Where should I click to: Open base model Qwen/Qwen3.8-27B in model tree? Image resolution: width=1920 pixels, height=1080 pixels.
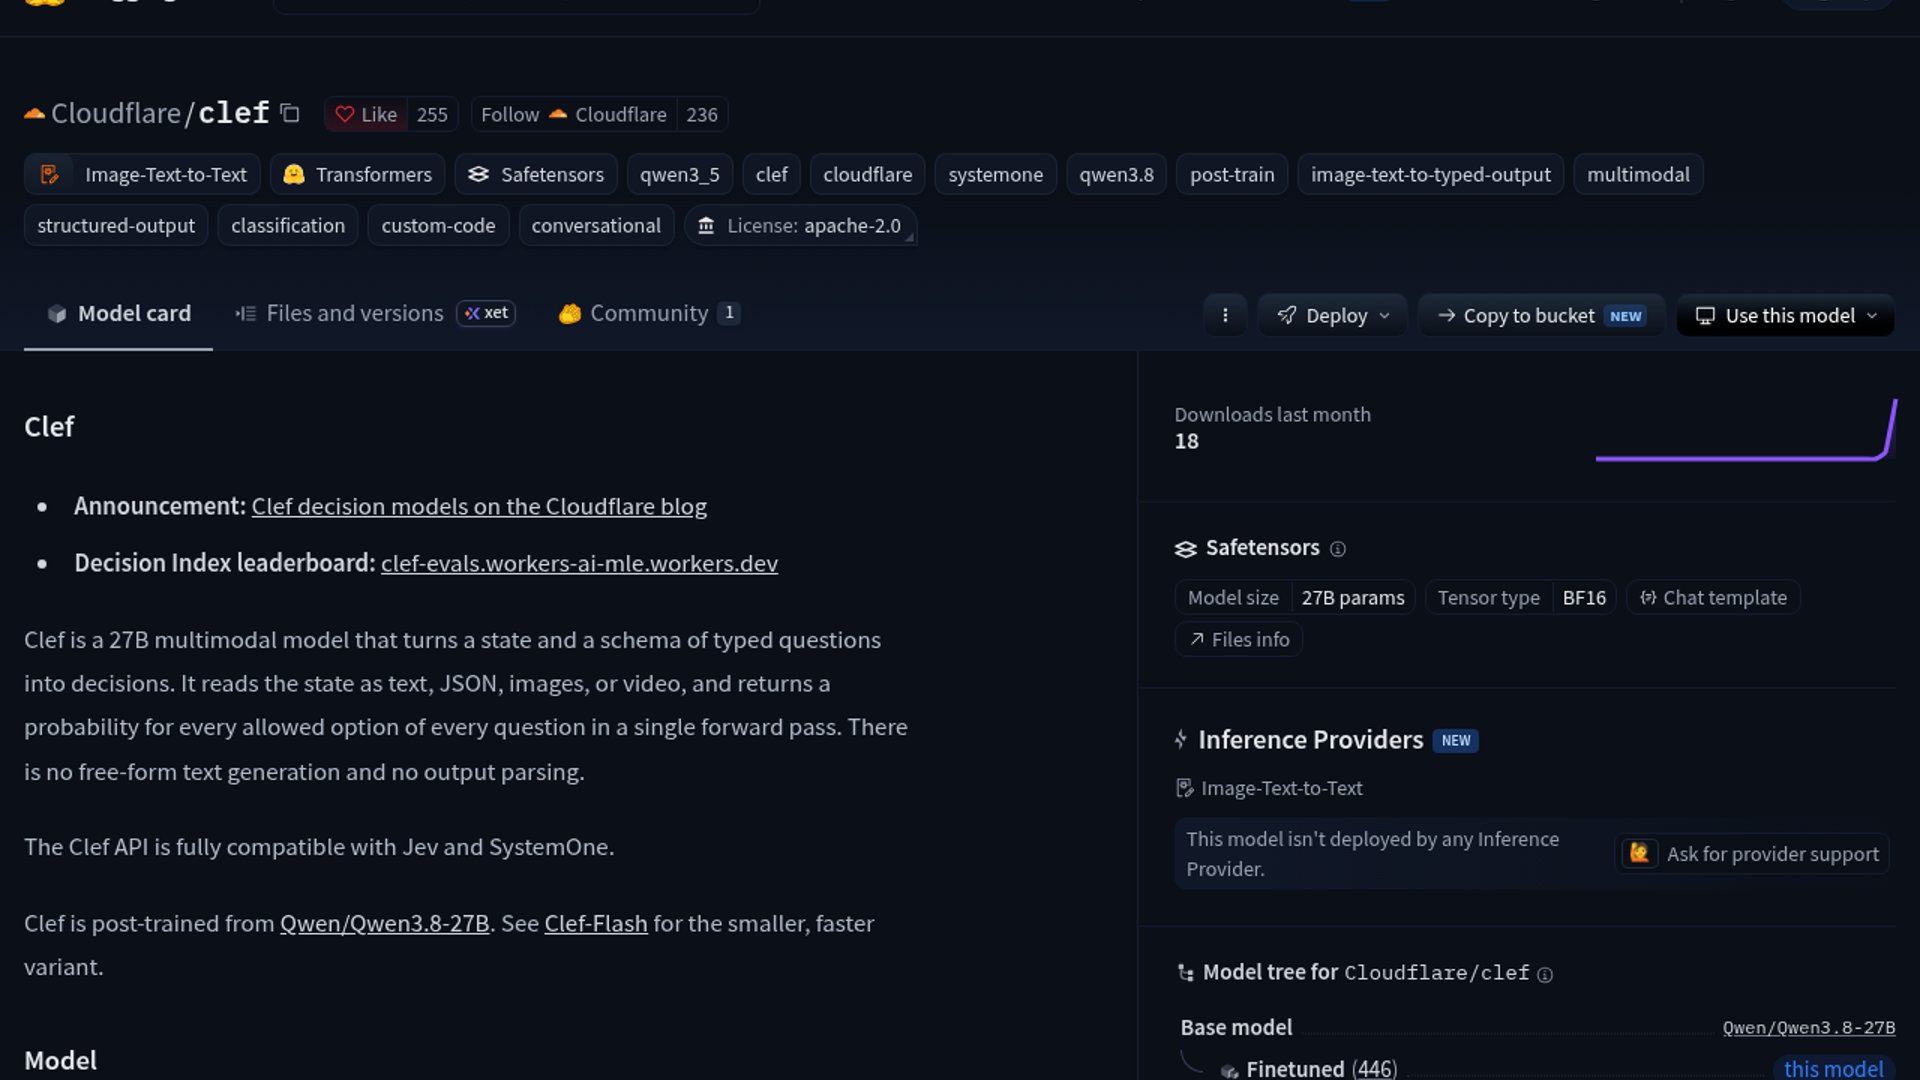point(1808,1027)
